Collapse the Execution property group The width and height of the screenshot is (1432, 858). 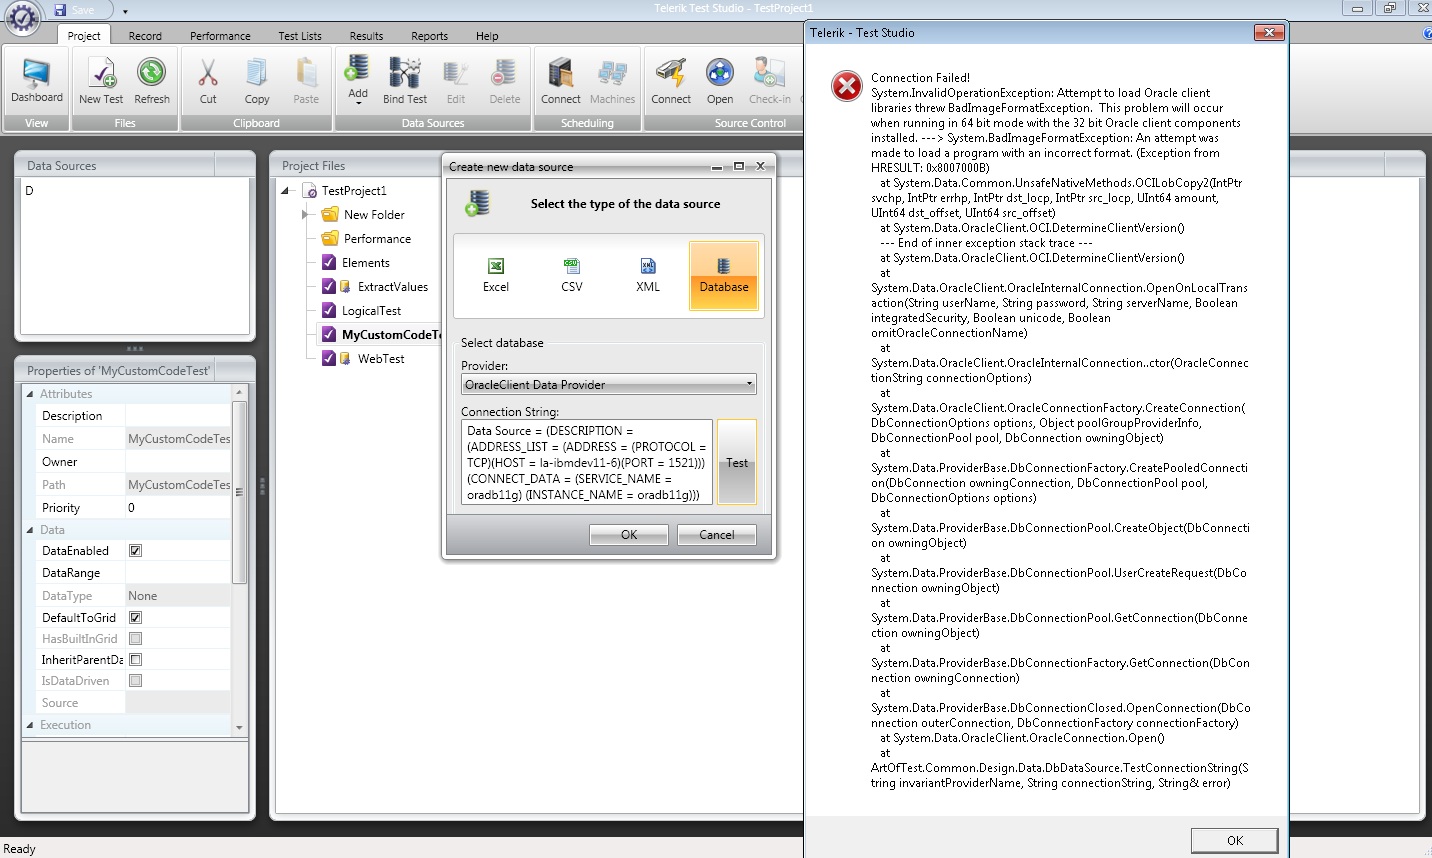[x=30, y=725]
